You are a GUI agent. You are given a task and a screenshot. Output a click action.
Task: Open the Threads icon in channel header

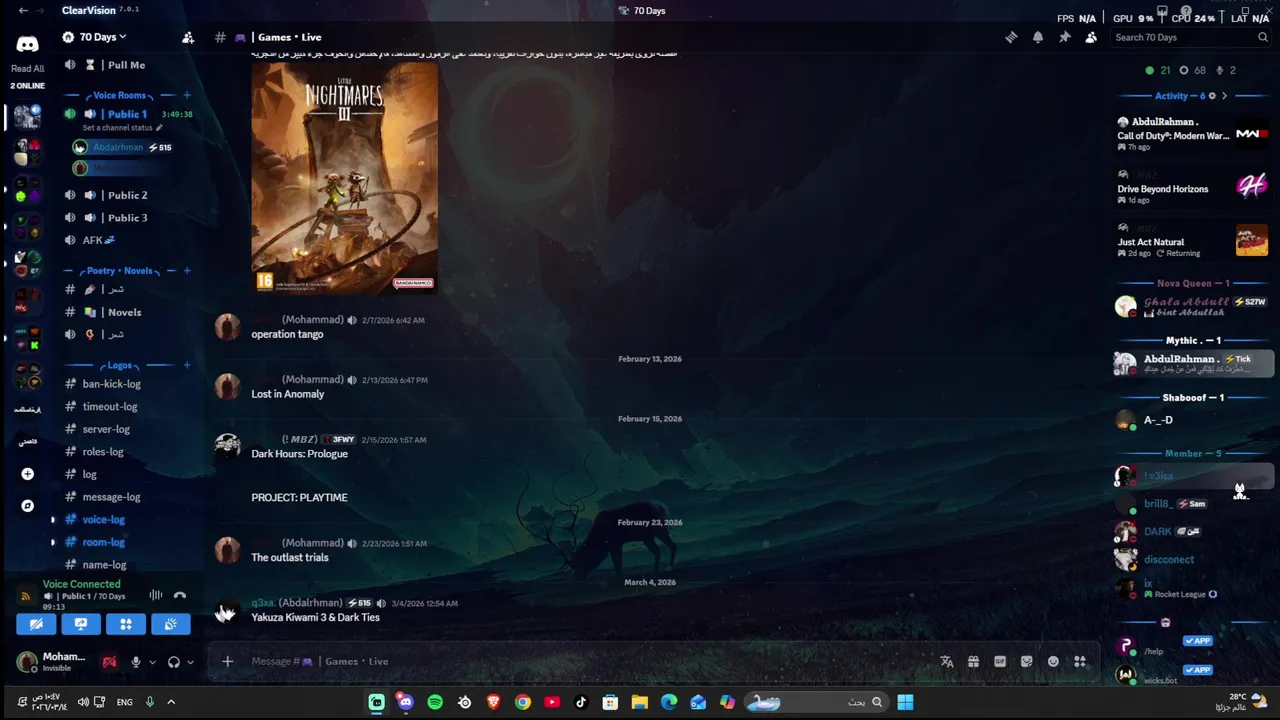point(1011,37)
